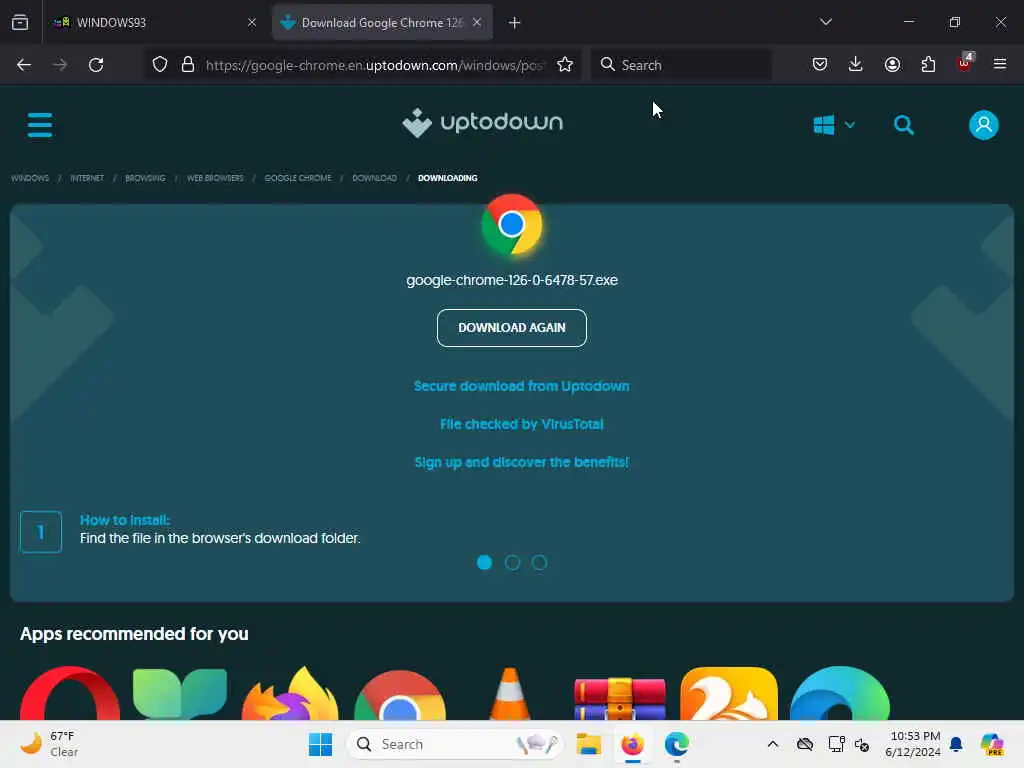Click the Windows taskbar Search box
Viewport: 1024px width, 768px height.
pos(455,744)
